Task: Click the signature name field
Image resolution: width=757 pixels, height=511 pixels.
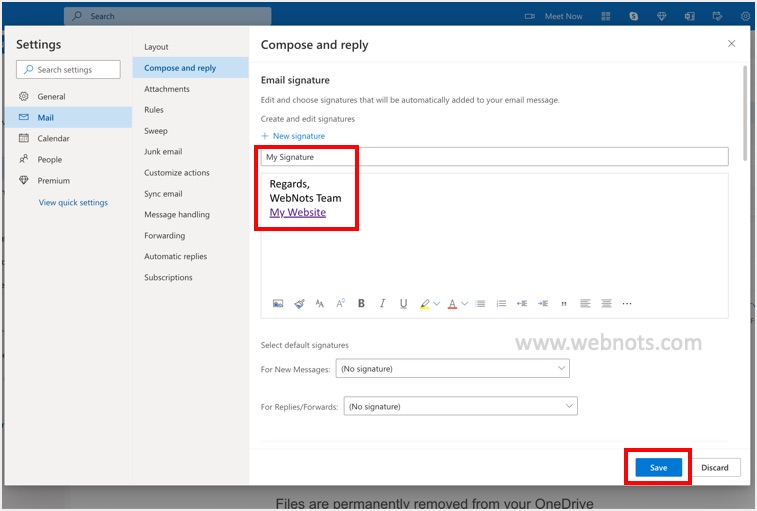Action: click(x=494, y=157)
